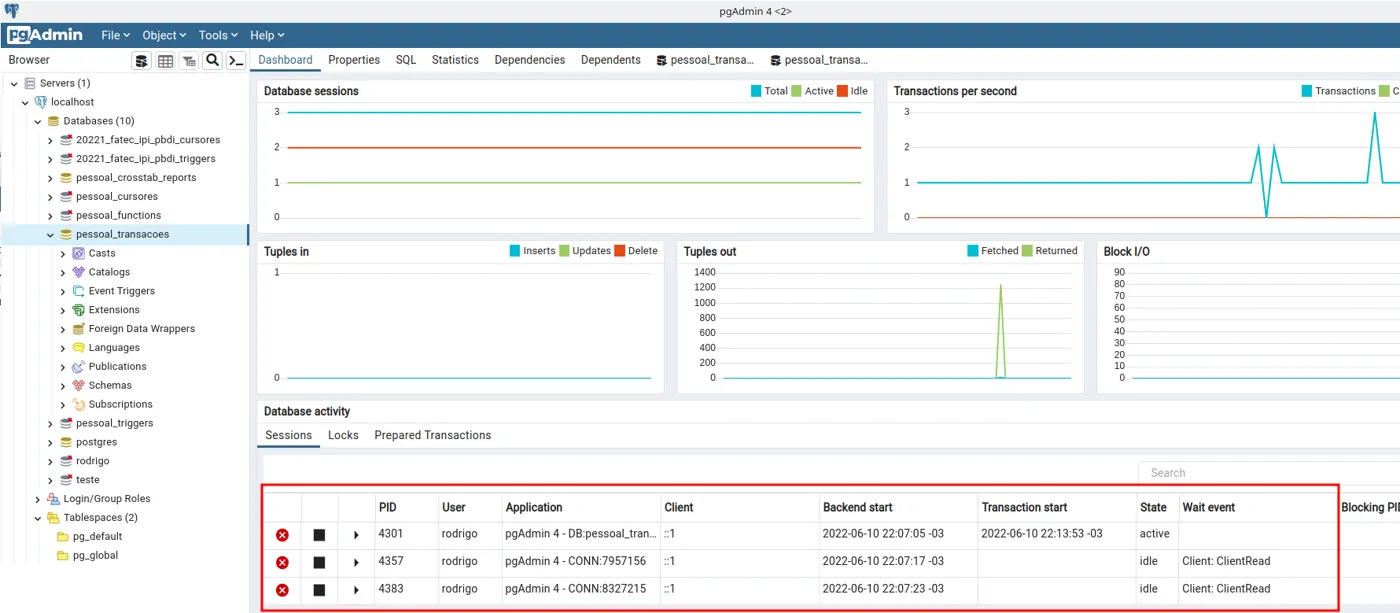Viewport: 1400px width, 613px height.
Task: Click the Idle sessions legend swatch
Action: coord(842,91)
